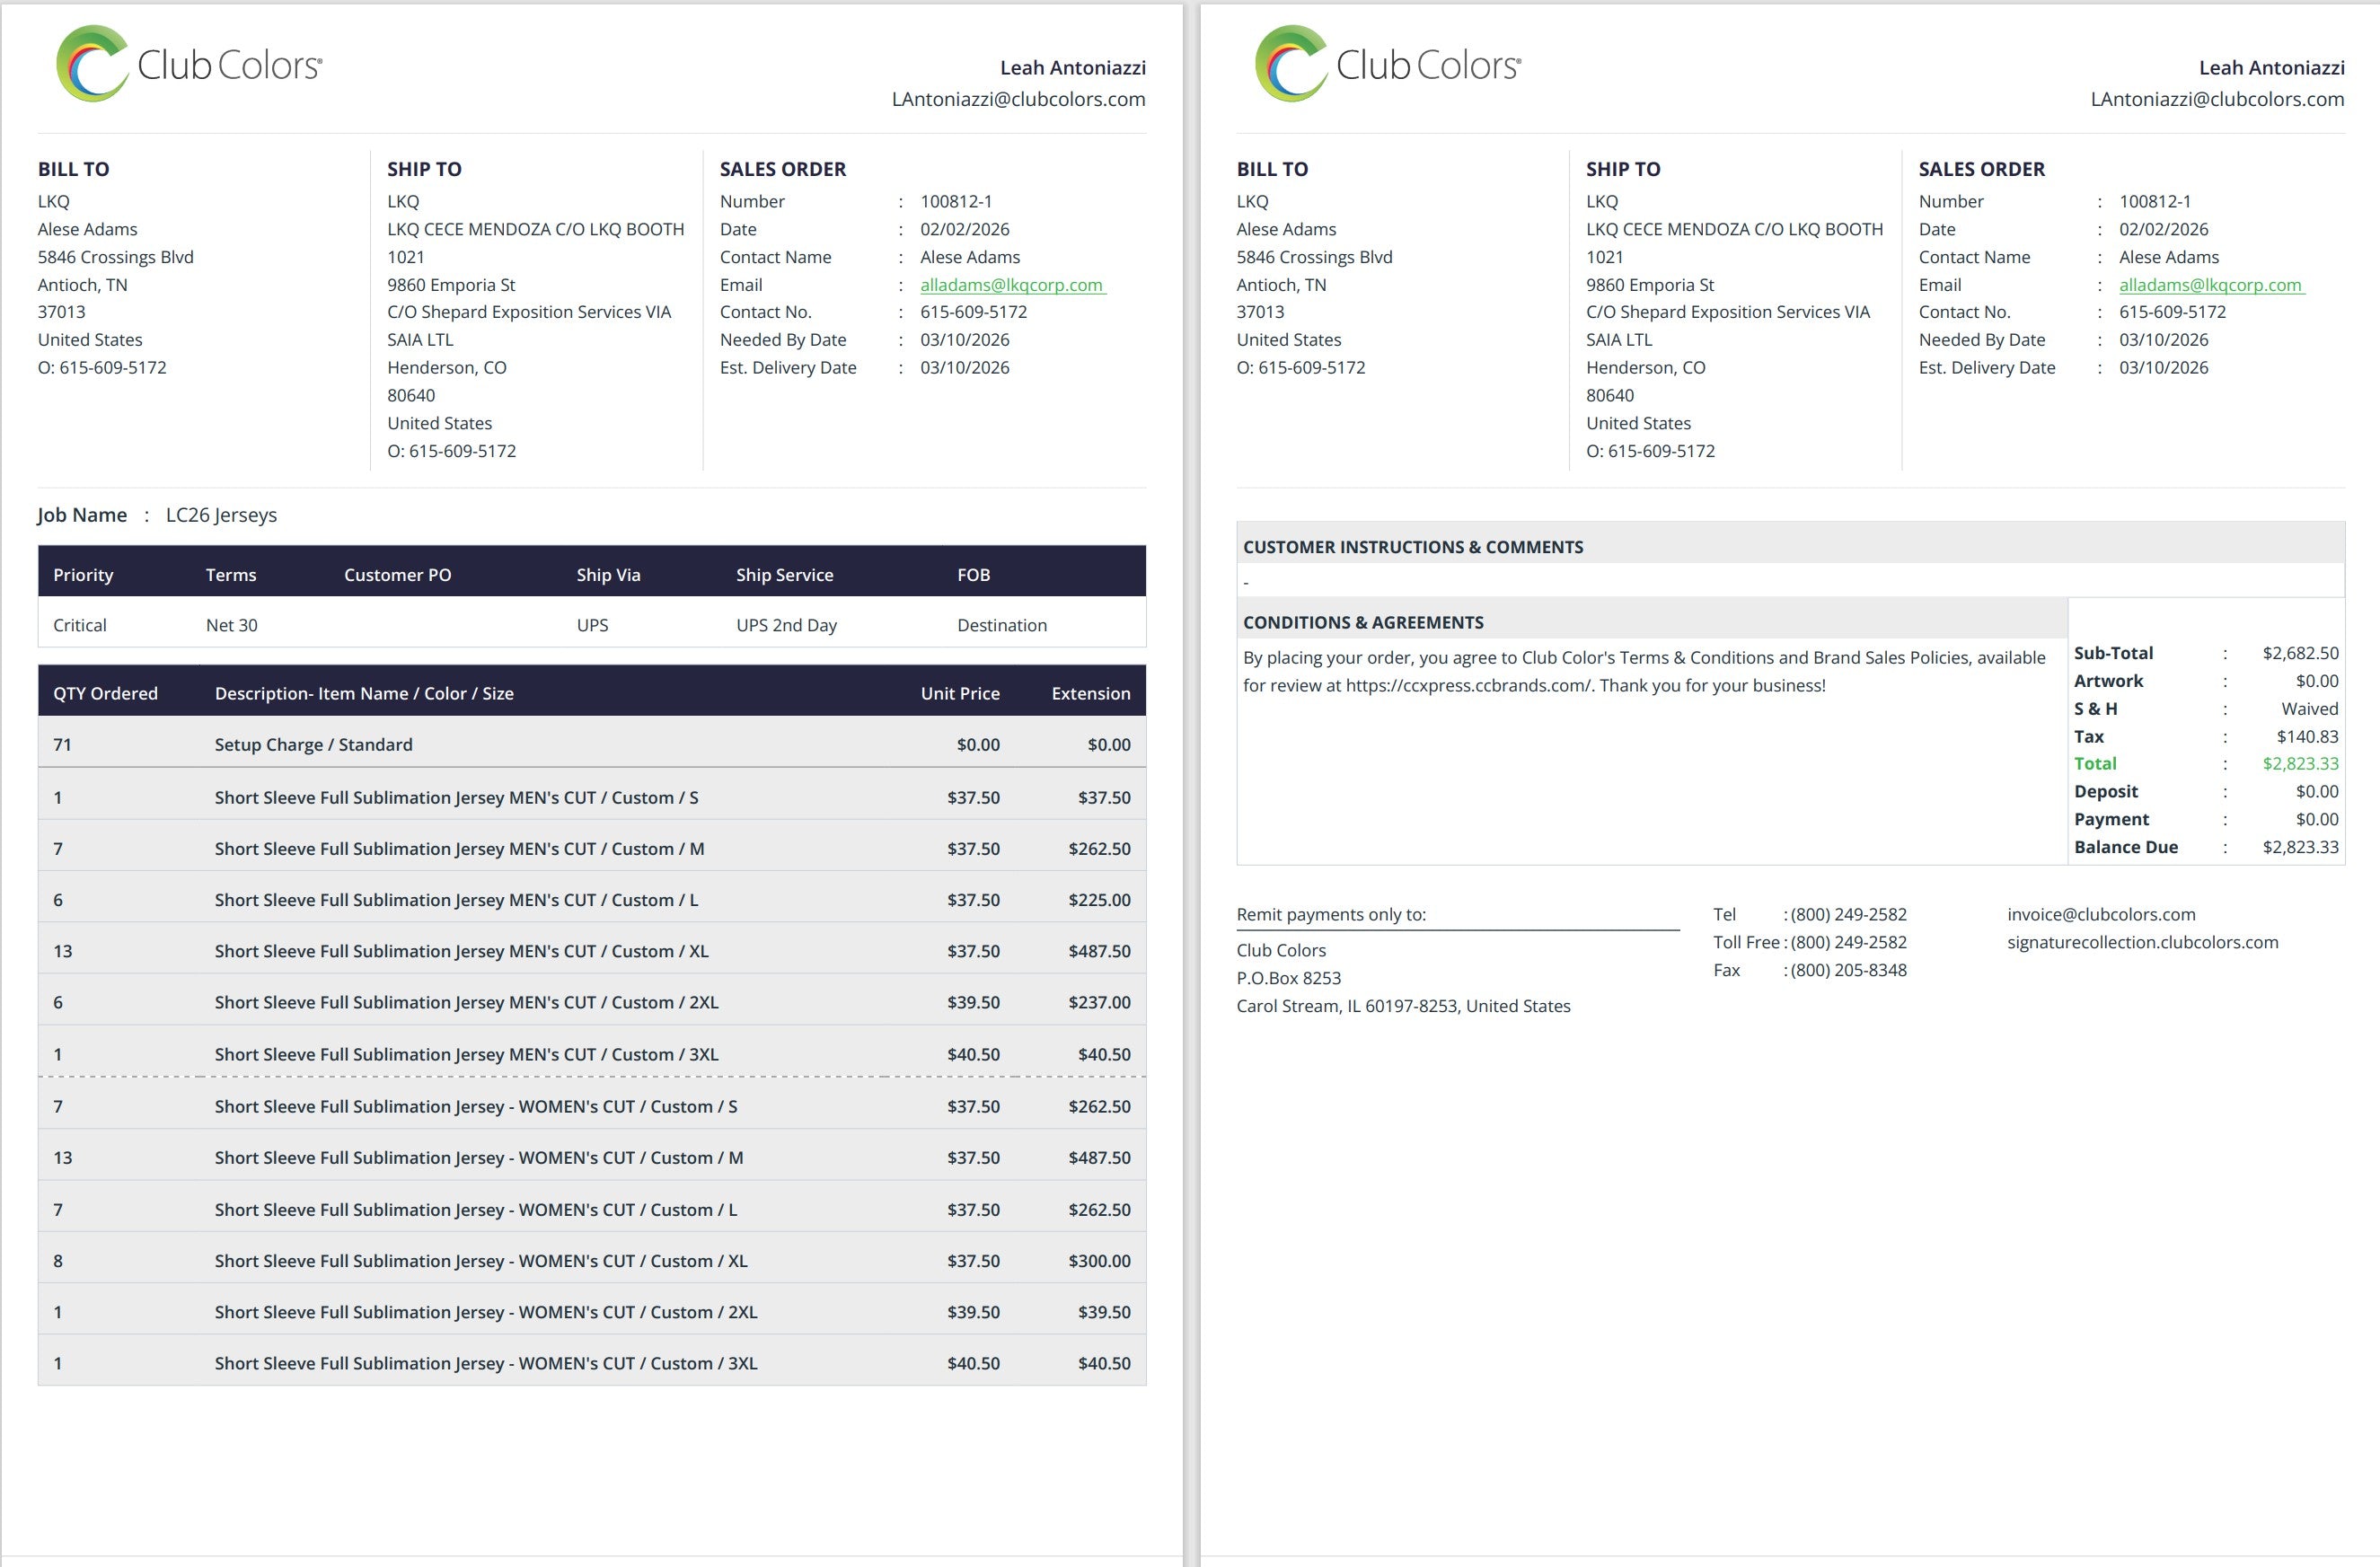The height and width of the screenshot is (1567, 2380).
Task: Click the Club Colors logo on right page
Action: pos(1387,65)
